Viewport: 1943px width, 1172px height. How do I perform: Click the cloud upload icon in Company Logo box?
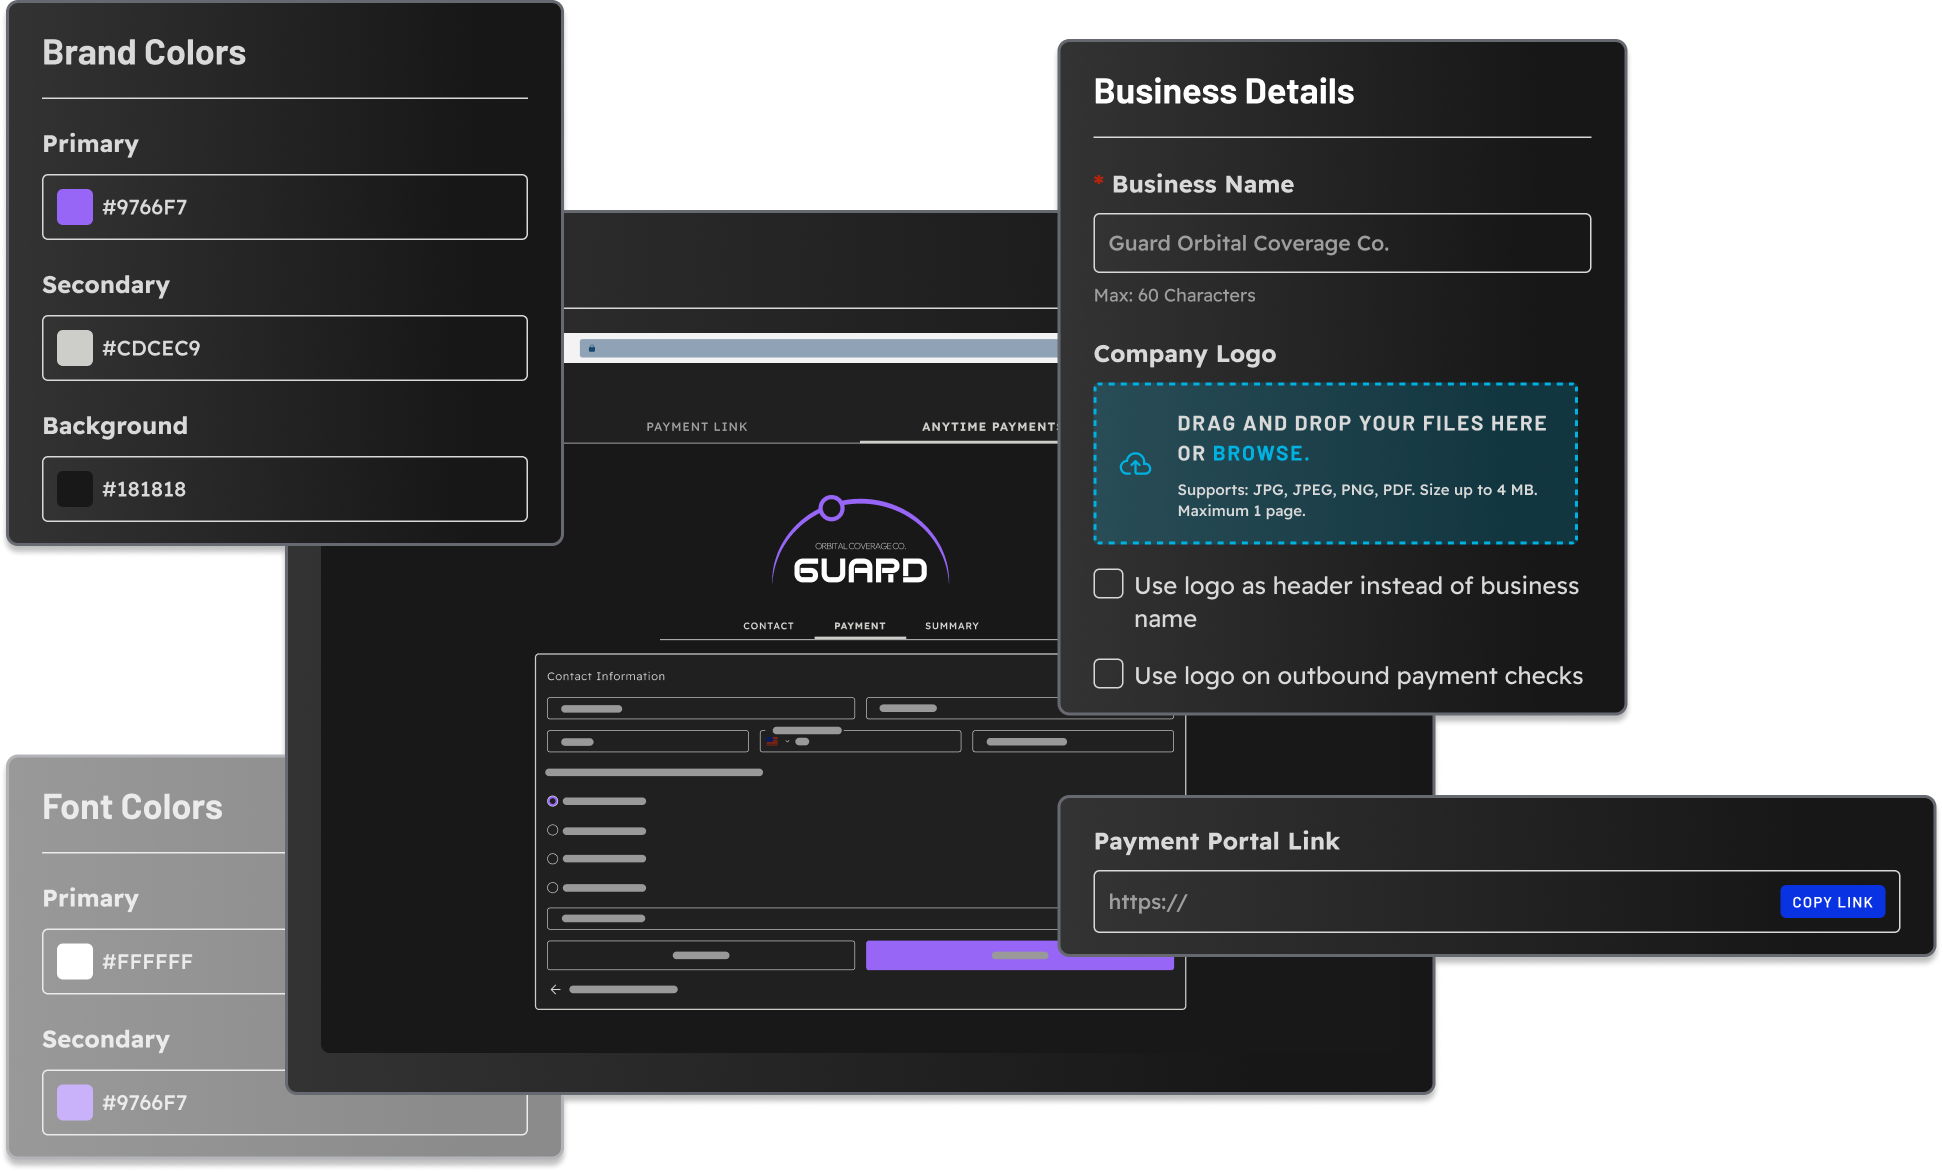(1136, 463)
